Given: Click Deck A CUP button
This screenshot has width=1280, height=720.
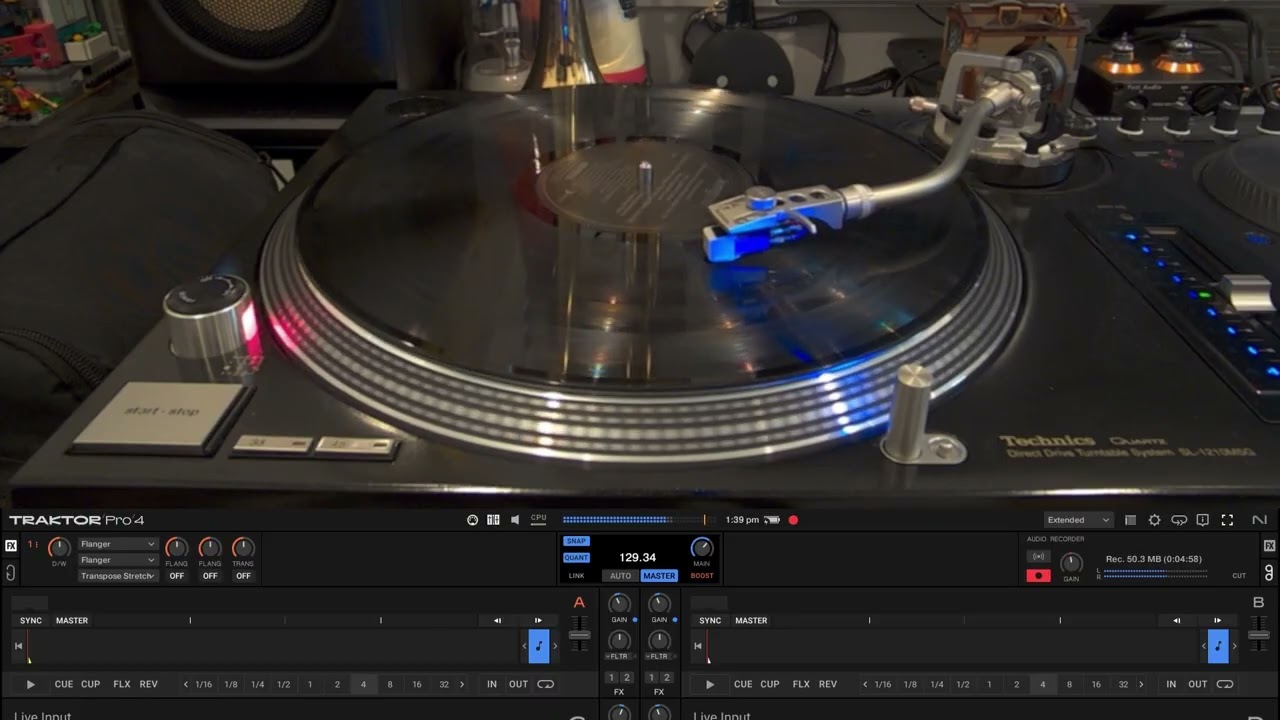Looking at the screenshot, I should tap(91, 684).
